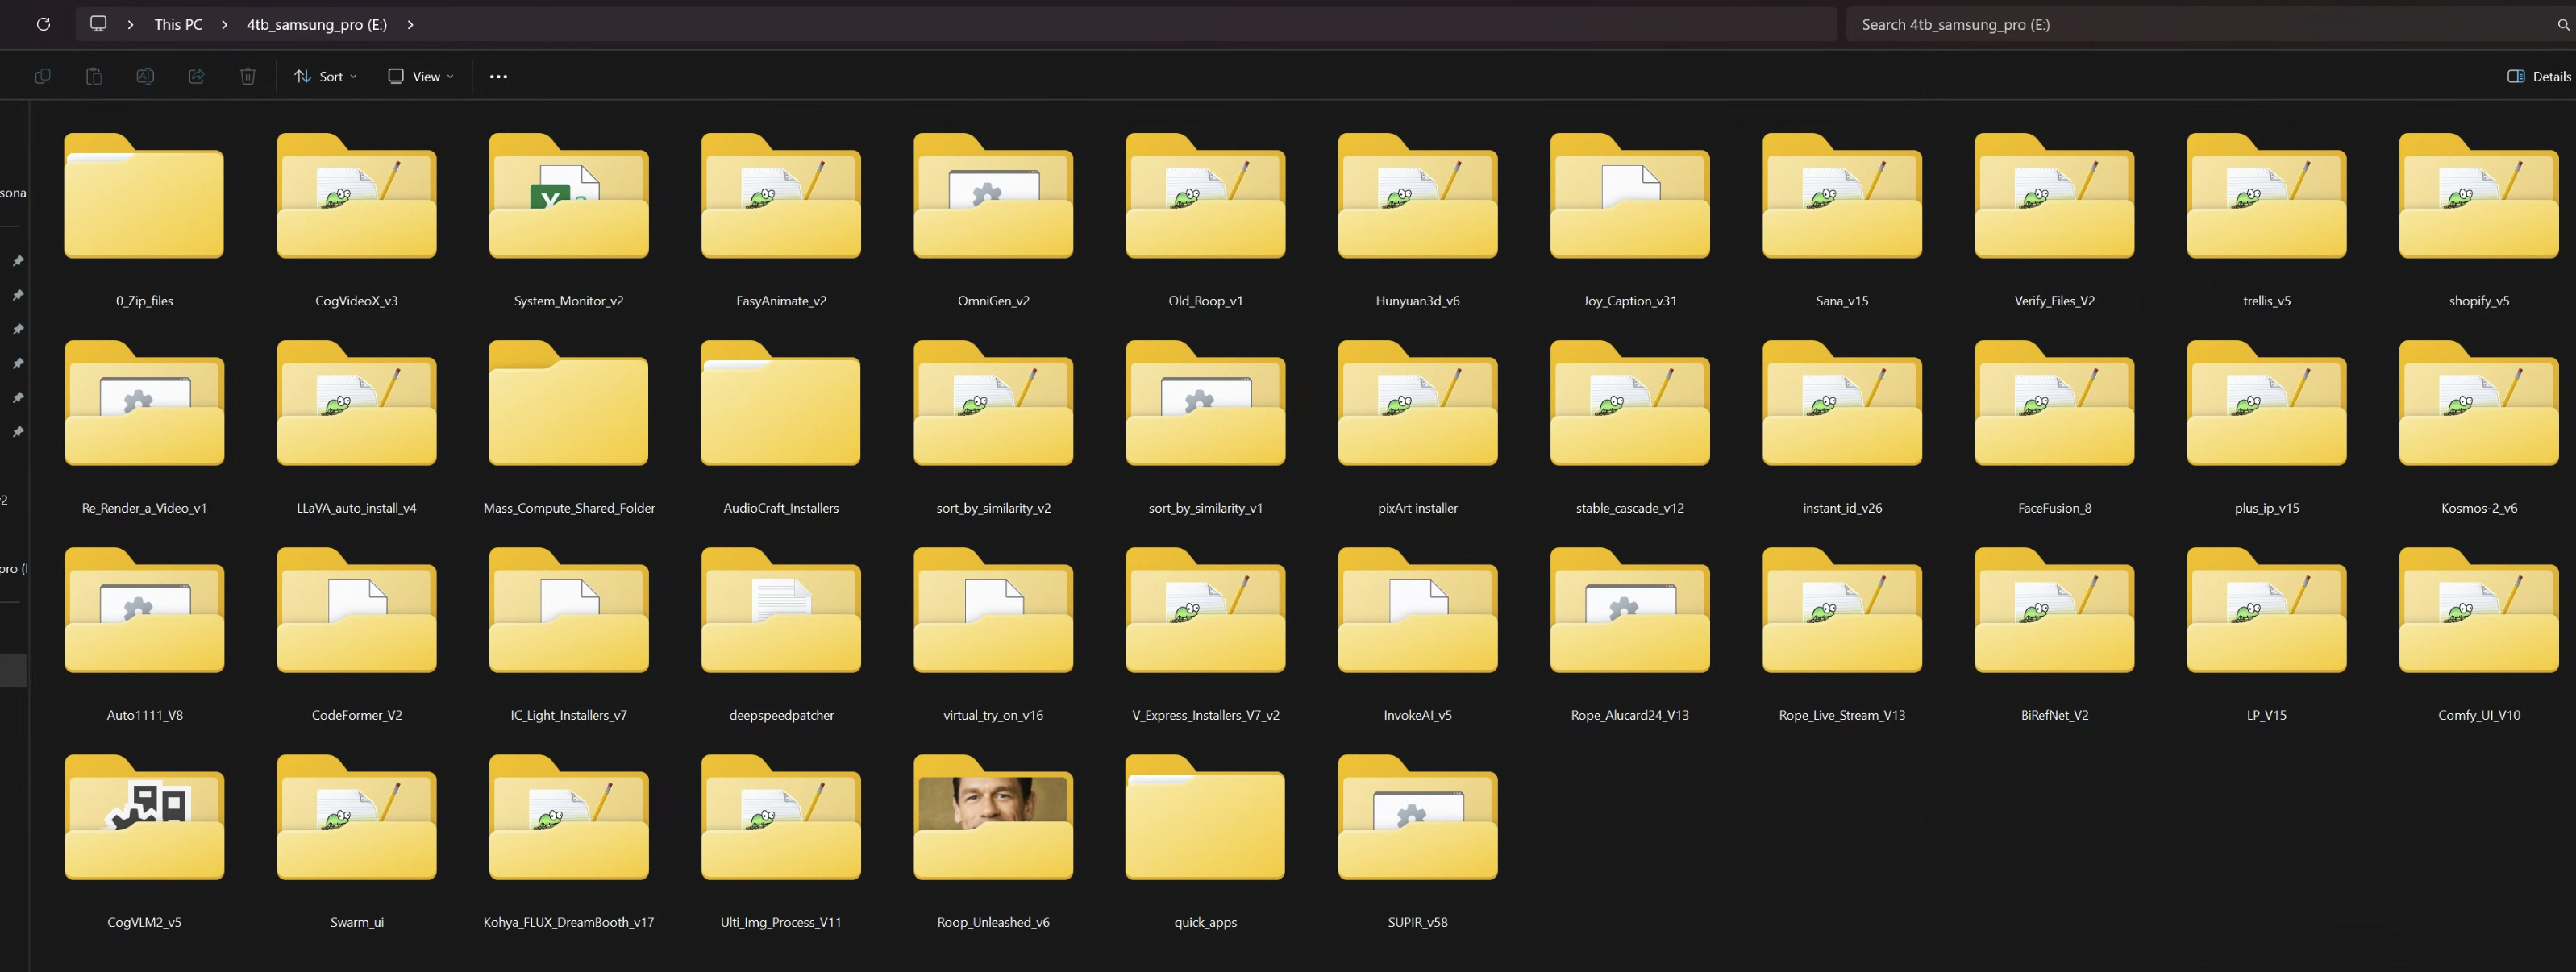Image resolution: width=2576 pixels, height=972 pixels.
Task: Click the Rename icon in toolbar
Action: [x=145, y=76]
